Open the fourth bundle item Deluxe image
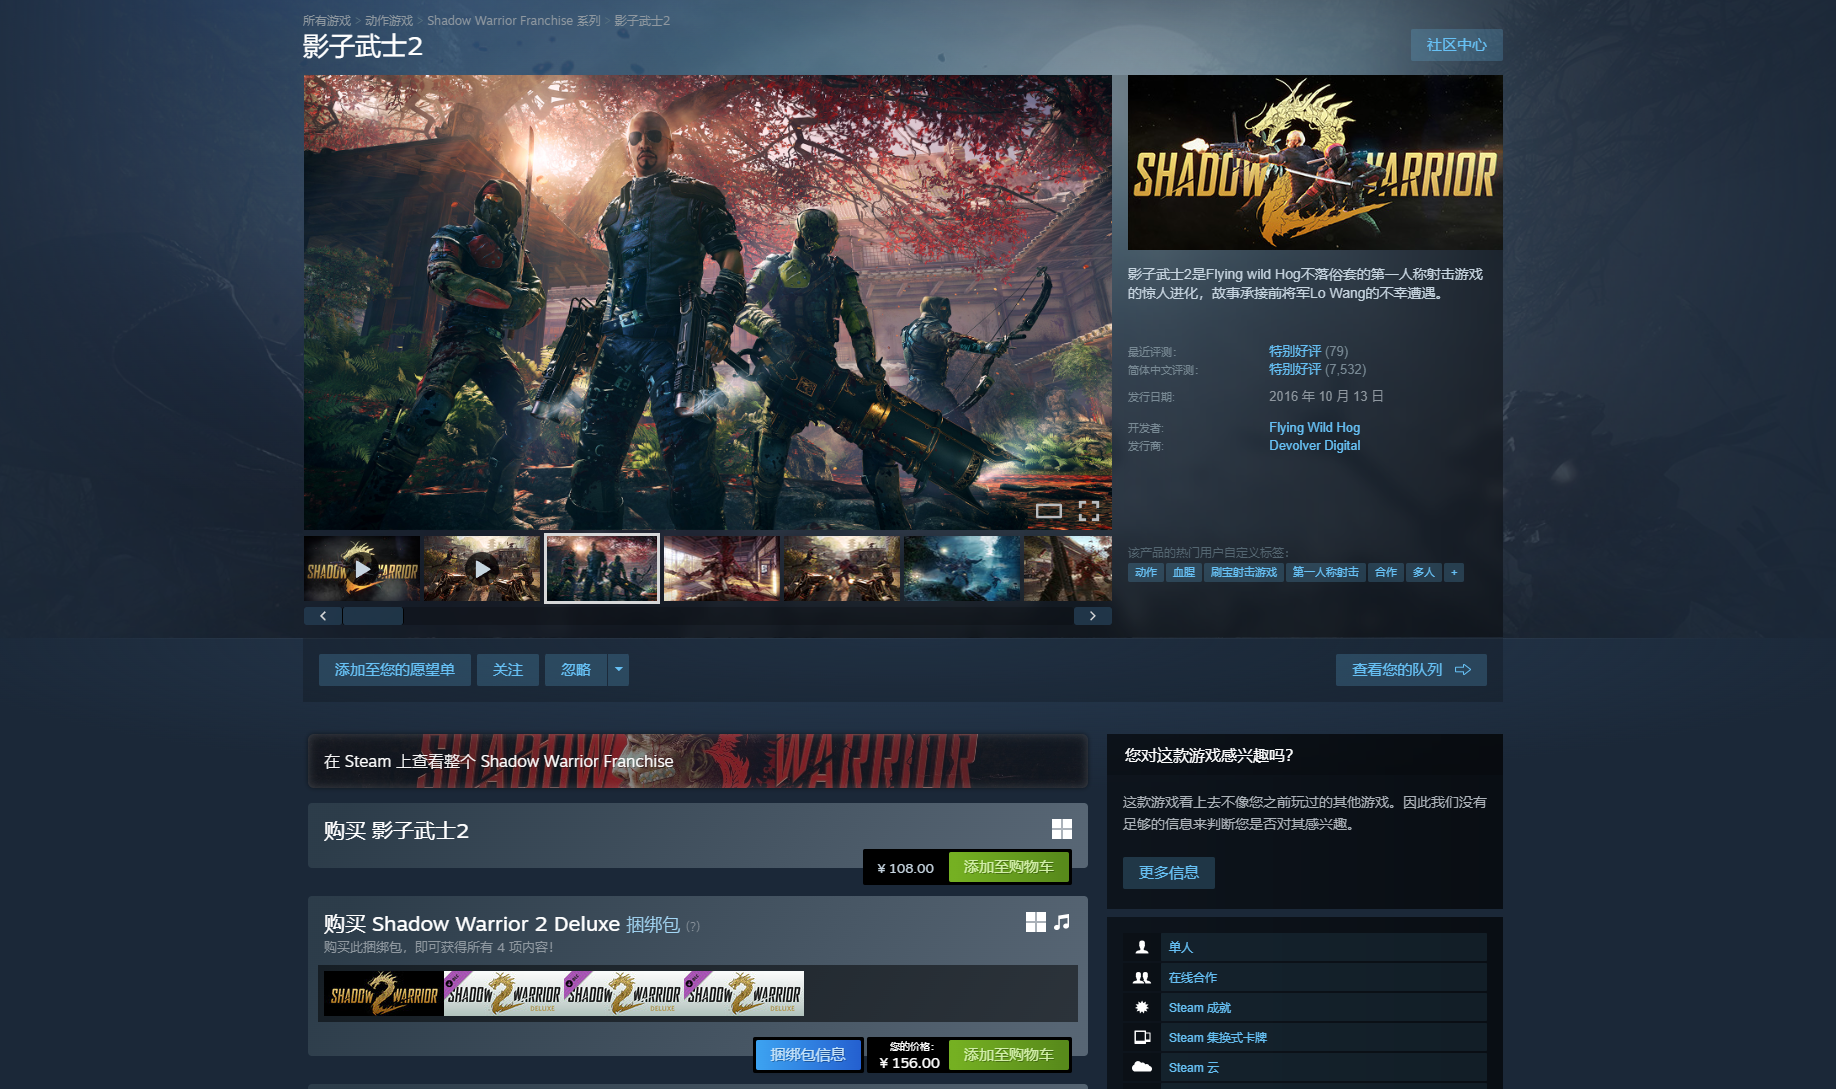This screenshot has height=1089, width=1836. (744, 994)
